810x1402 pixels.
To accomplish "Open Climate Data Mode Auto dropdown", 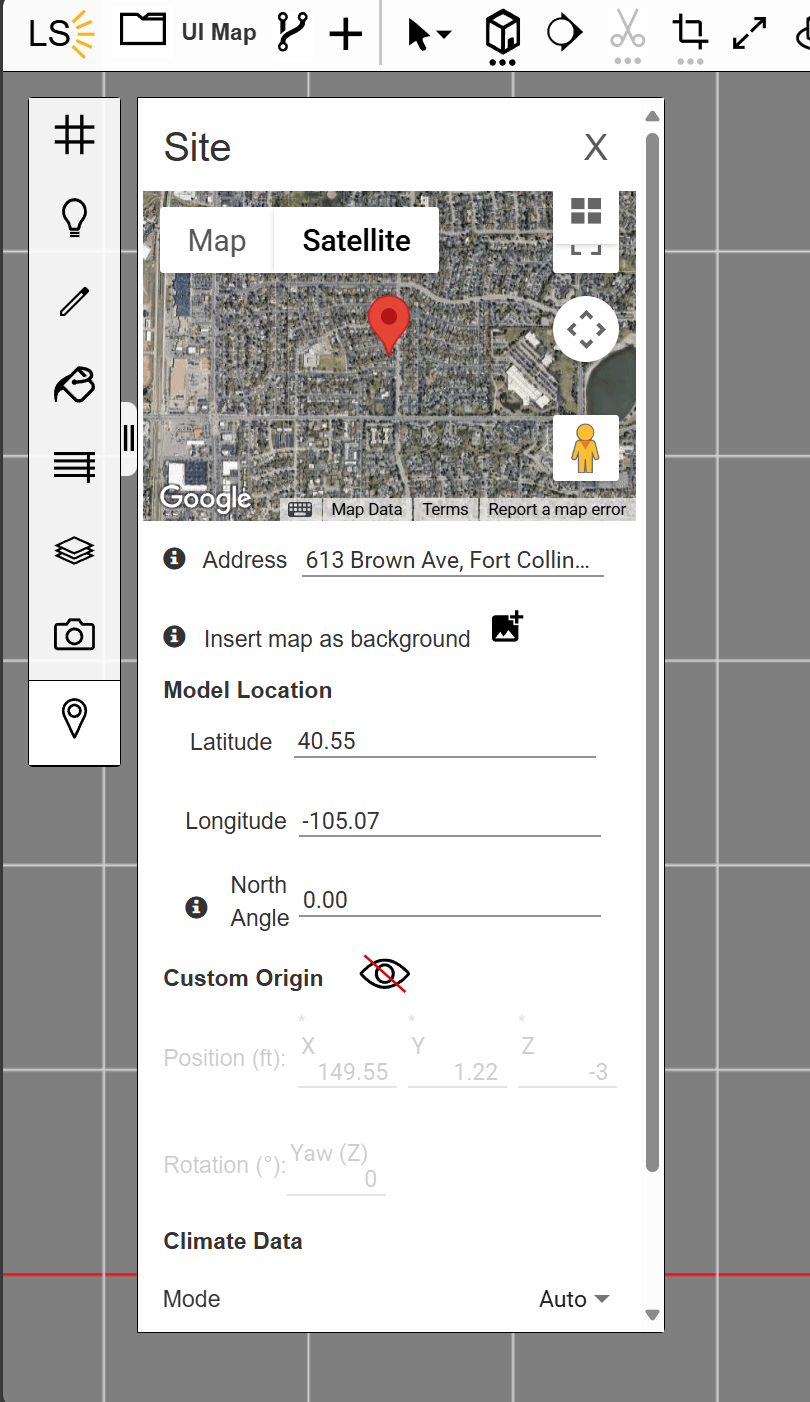I will (x=574, y=1299).
